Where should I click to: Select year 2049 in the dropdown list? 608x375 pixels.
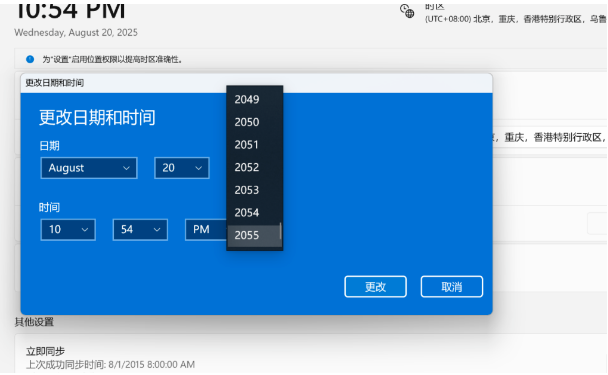tap(254, 99)
